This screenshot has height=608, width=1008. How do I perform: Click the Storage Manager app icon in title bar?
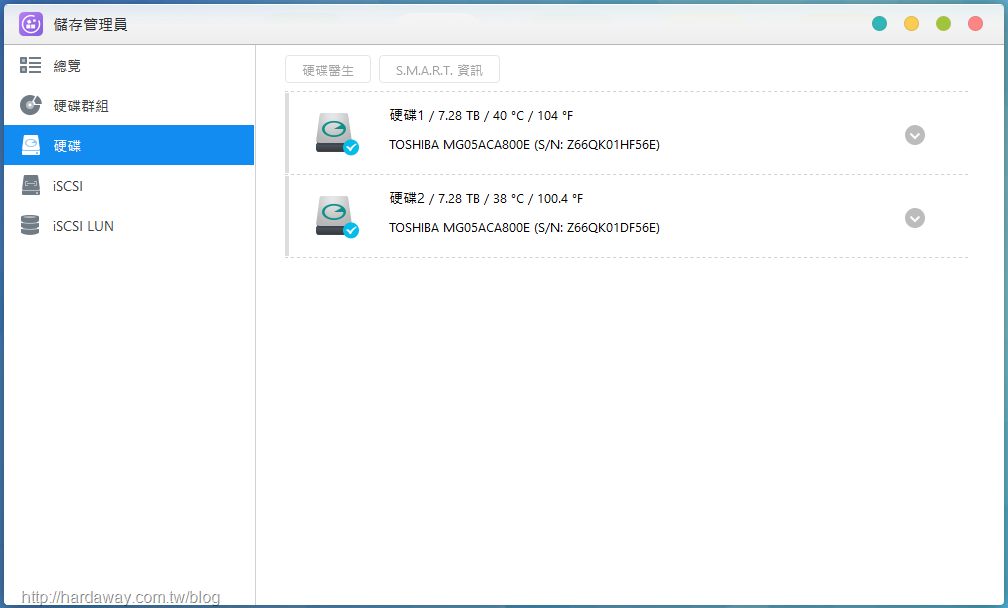tap(31, 24)
